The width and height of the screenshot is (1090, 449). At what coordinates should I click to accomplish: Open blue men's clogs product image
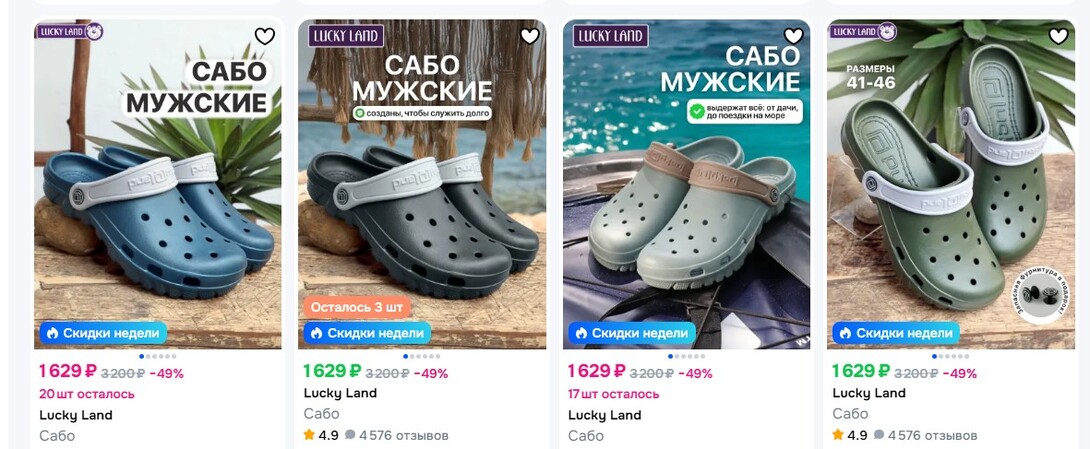click(x=158, y=200)
